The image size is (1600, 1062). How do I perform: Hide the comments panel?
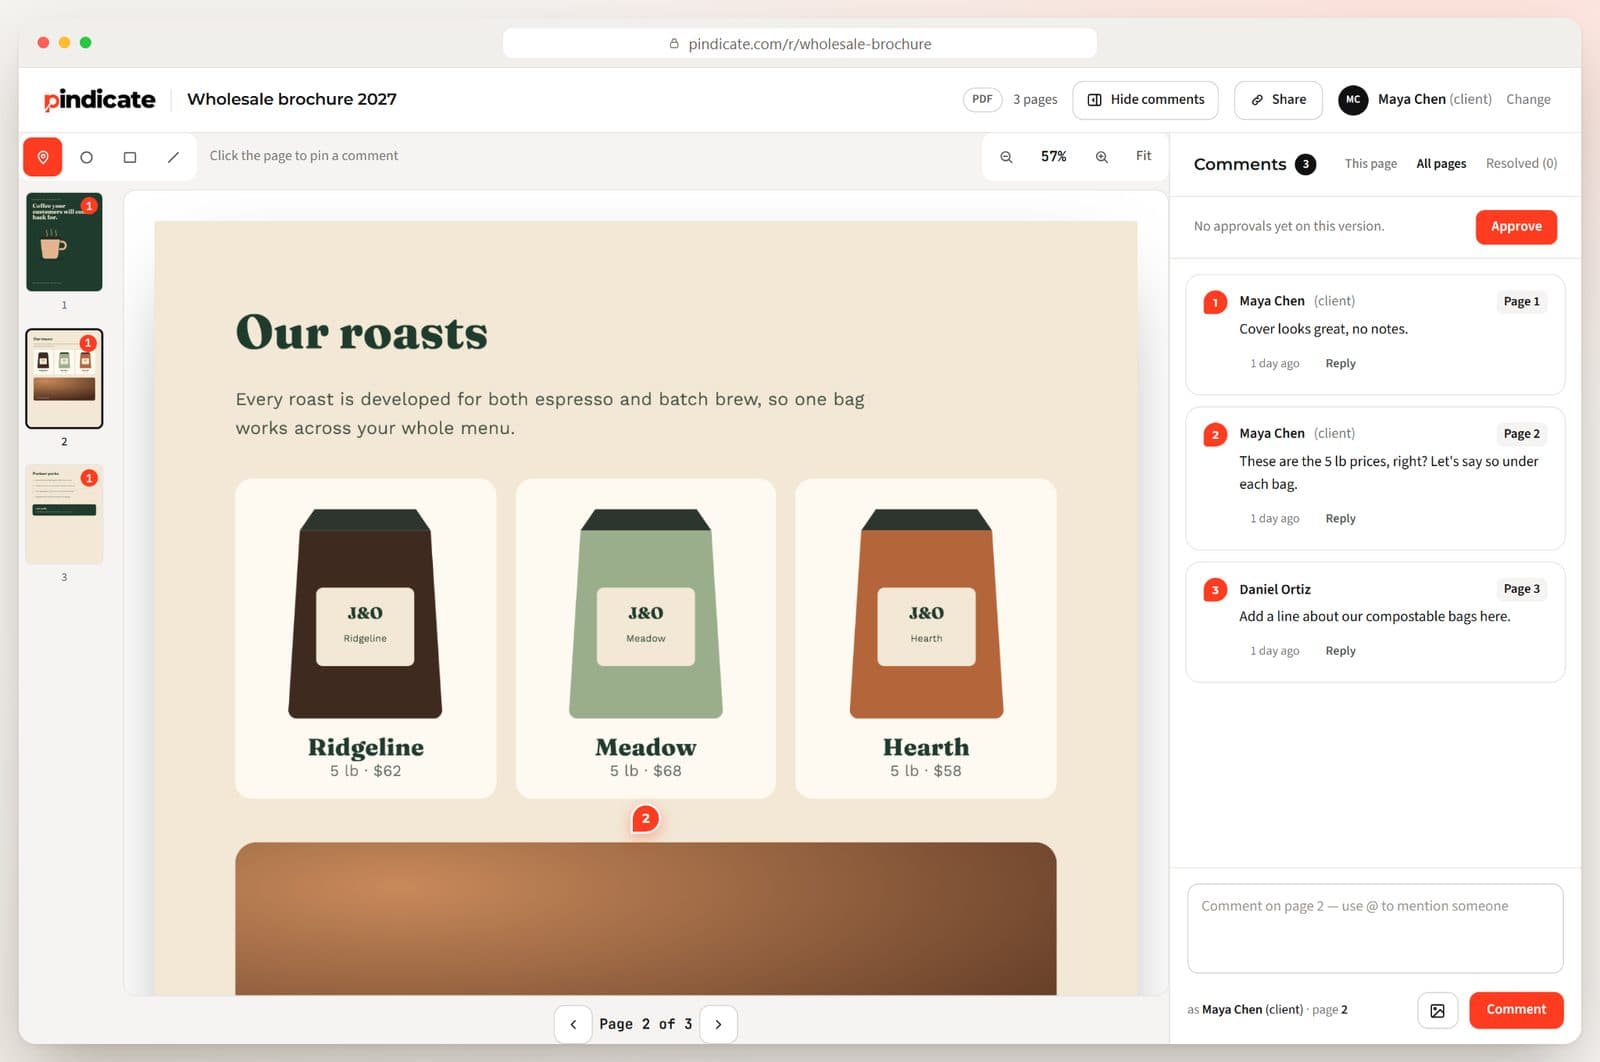pos(1145,100)
